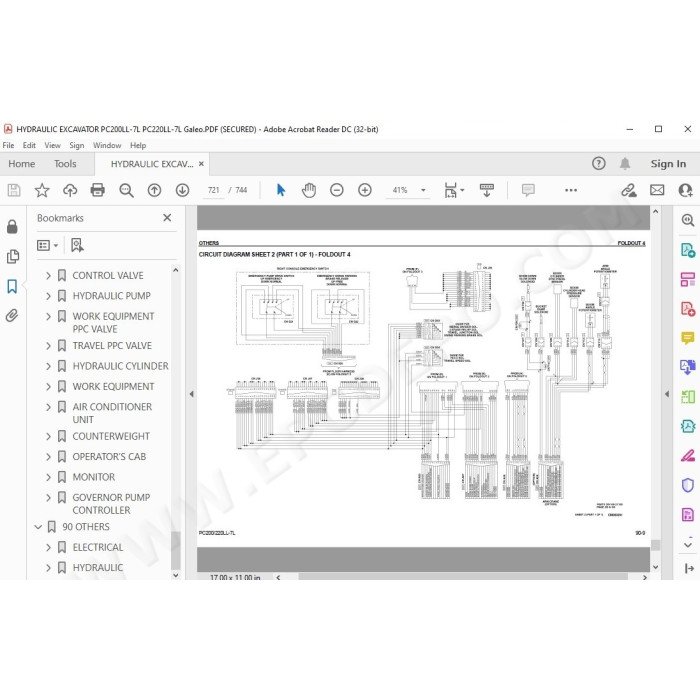Open Find text magnifier icon
The height and width of the screenshot is (700, 700).
pos(126,190)
